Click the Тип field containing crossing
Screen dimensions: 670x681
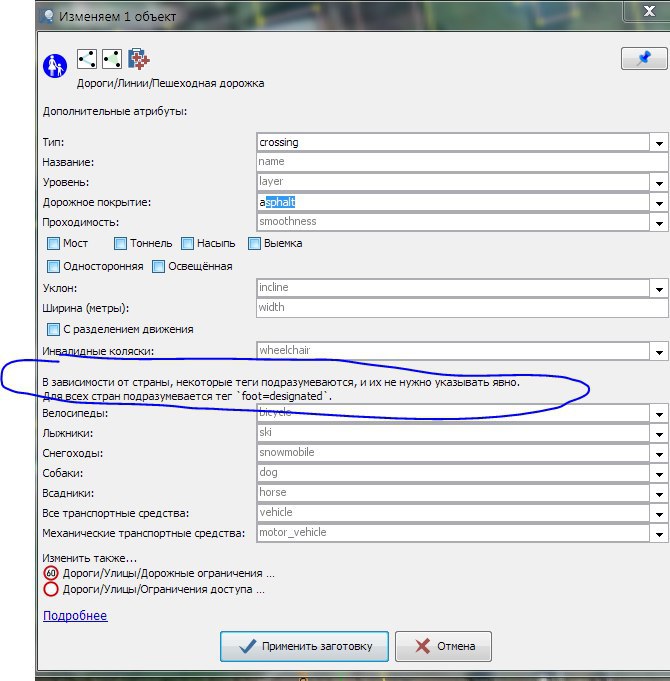[453, 142]
